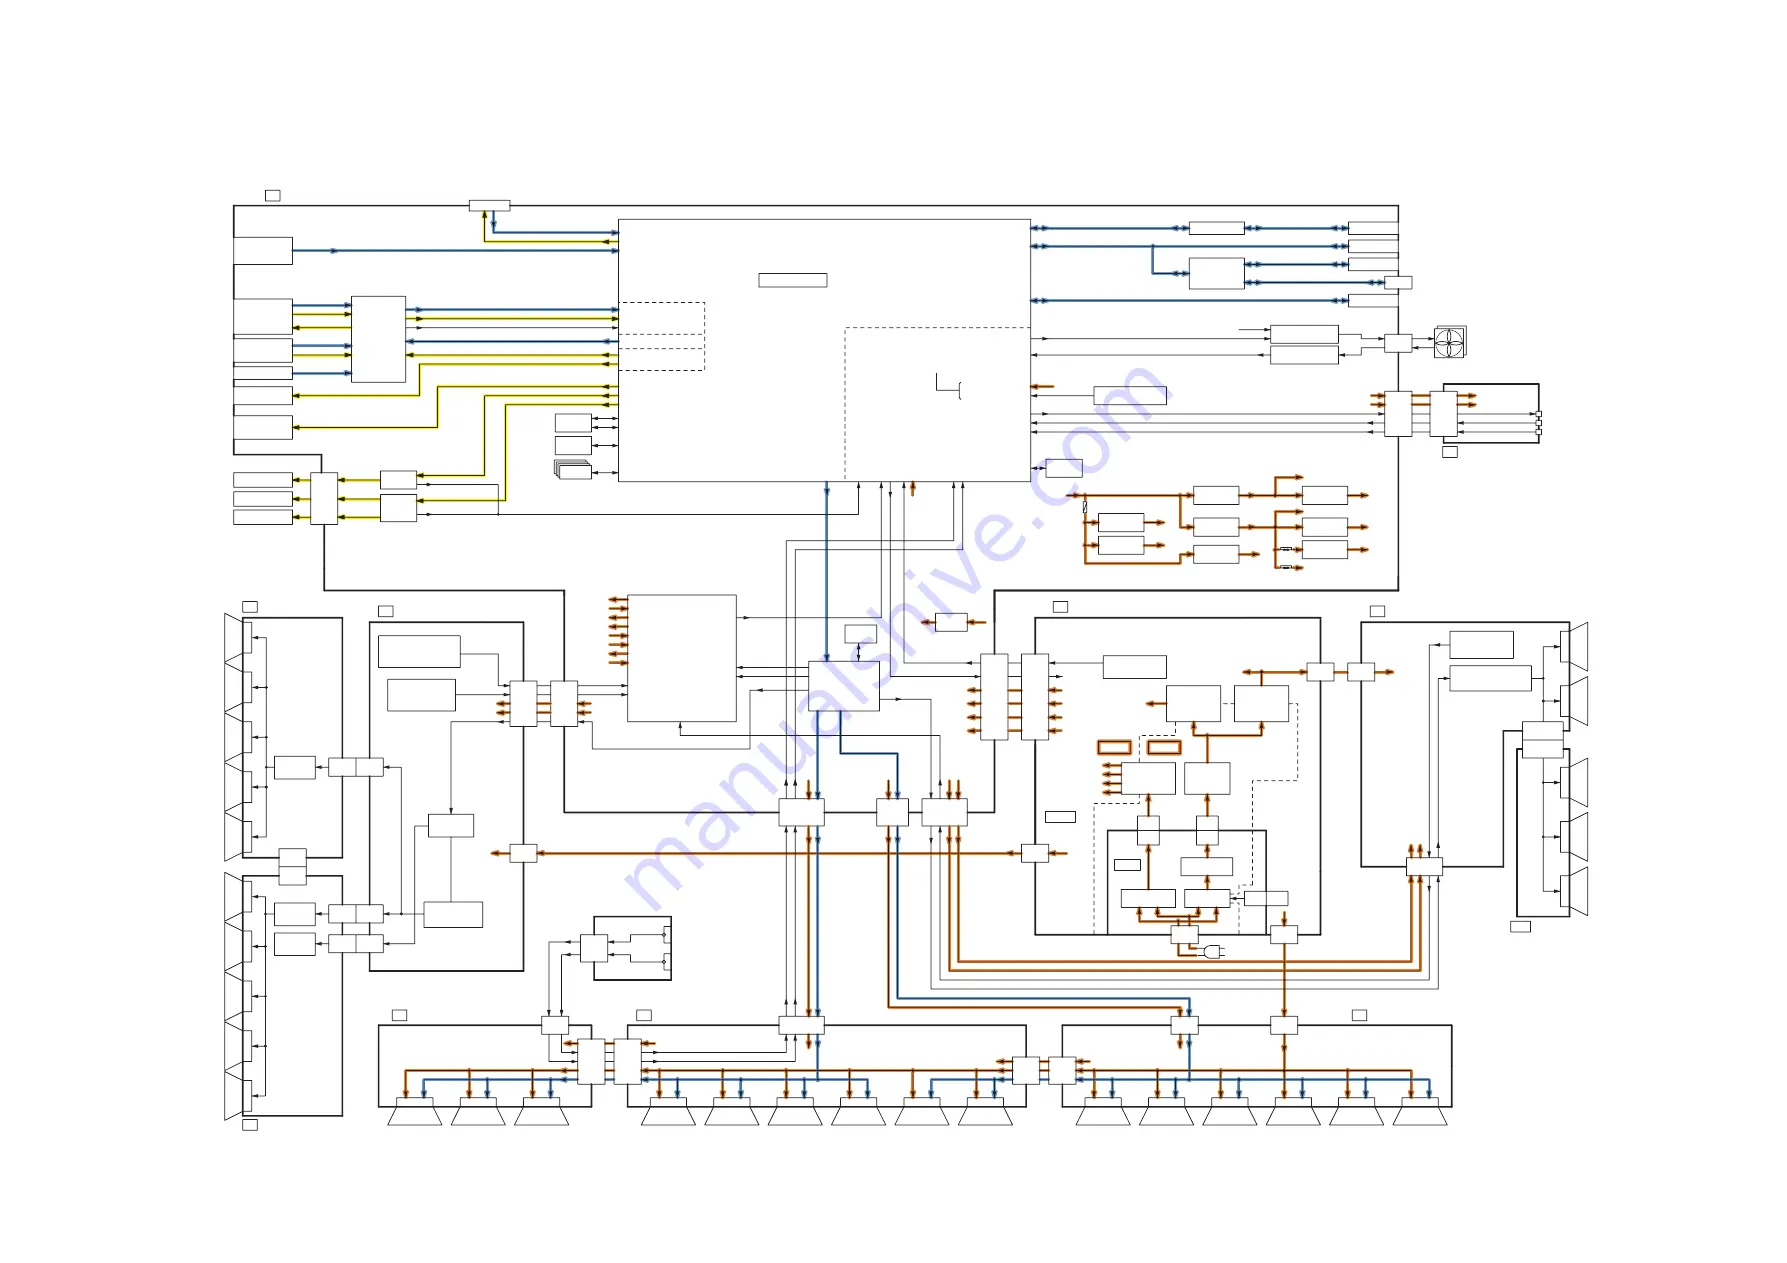The image size is (1787, 1263).
Task: Select the small label box inside largest block
Action: [x=792, y=280]
